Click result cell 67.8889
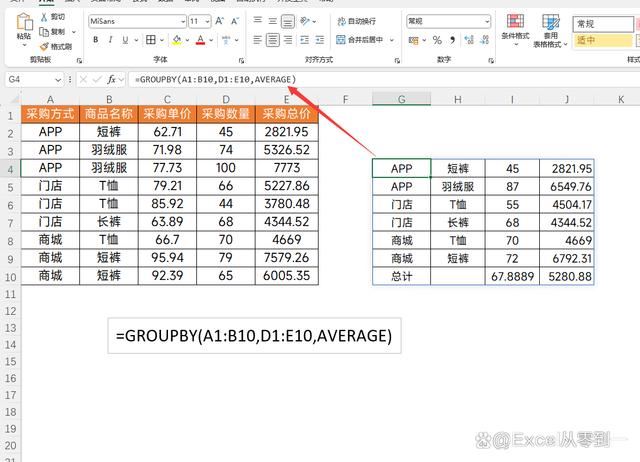This screenshot has height=462, width=640. (512, 277)
